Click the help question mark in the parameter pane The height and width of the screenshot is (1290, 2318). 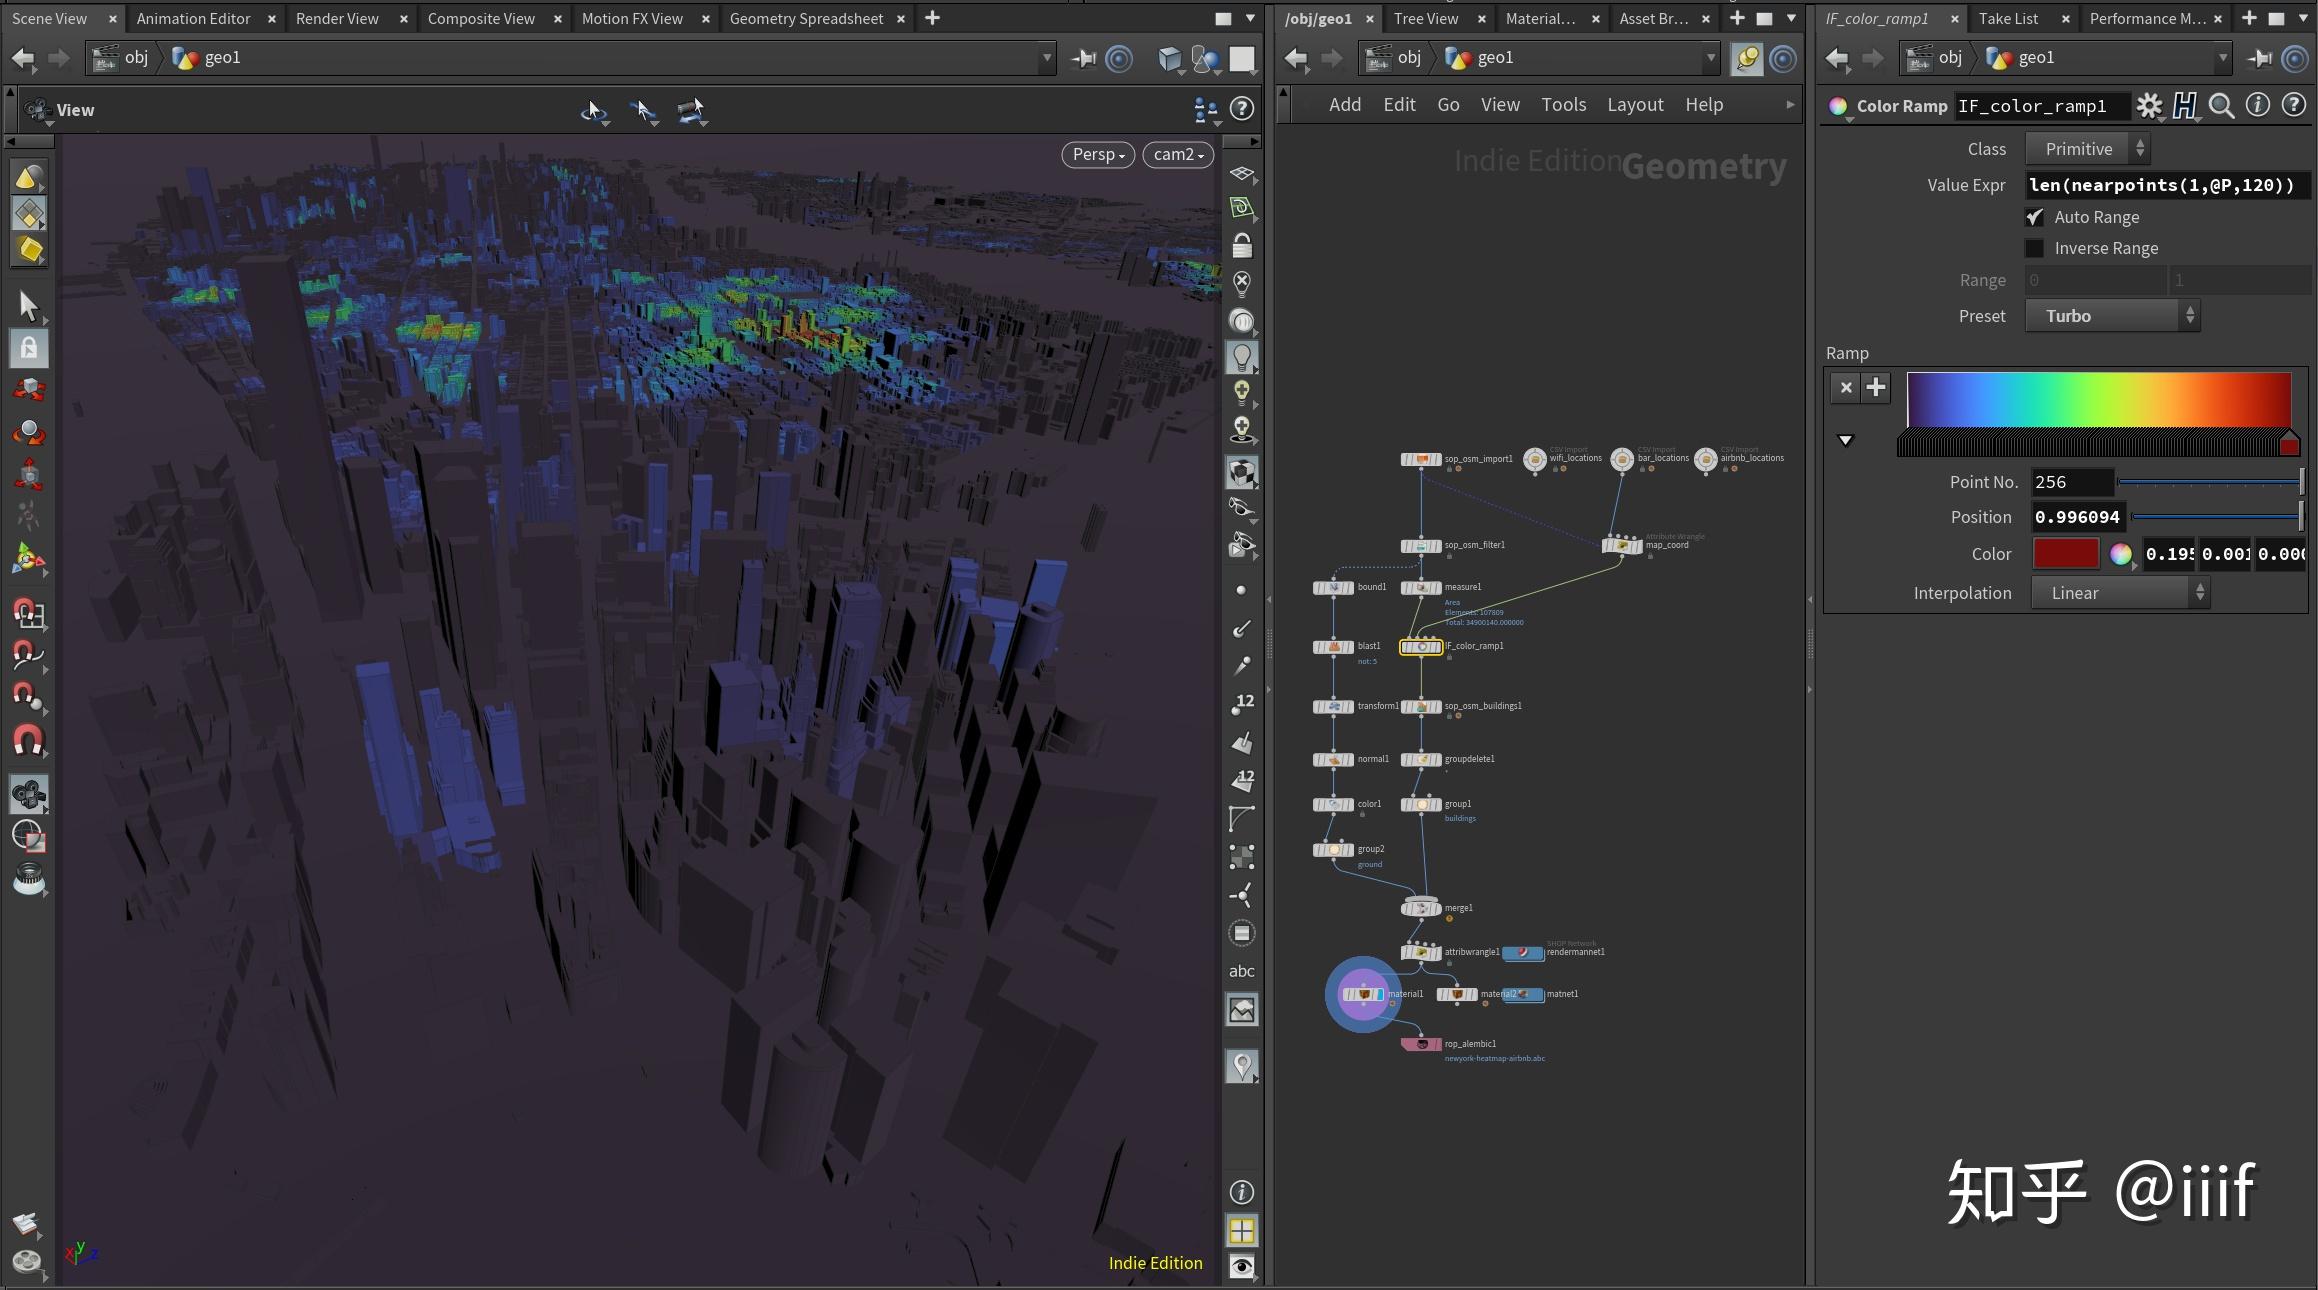click(2295, 106)
